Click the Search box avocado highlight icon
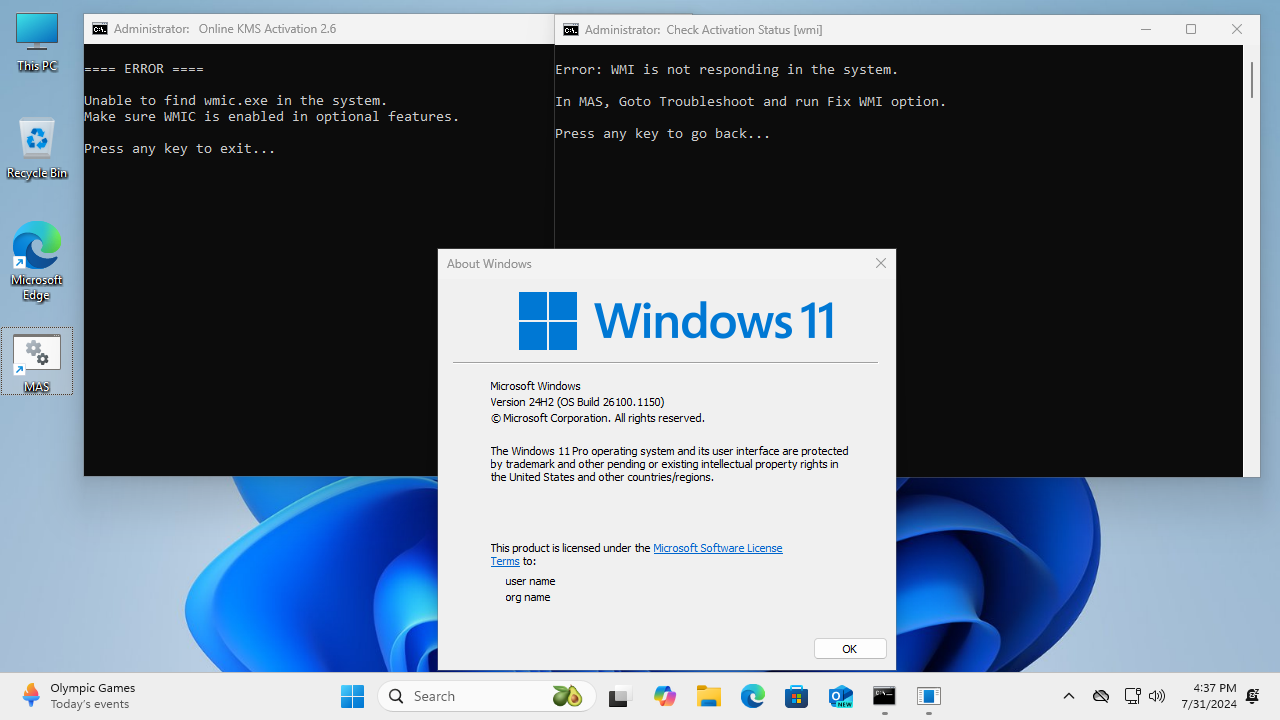The image size is (1280, 720). [567, 696]
